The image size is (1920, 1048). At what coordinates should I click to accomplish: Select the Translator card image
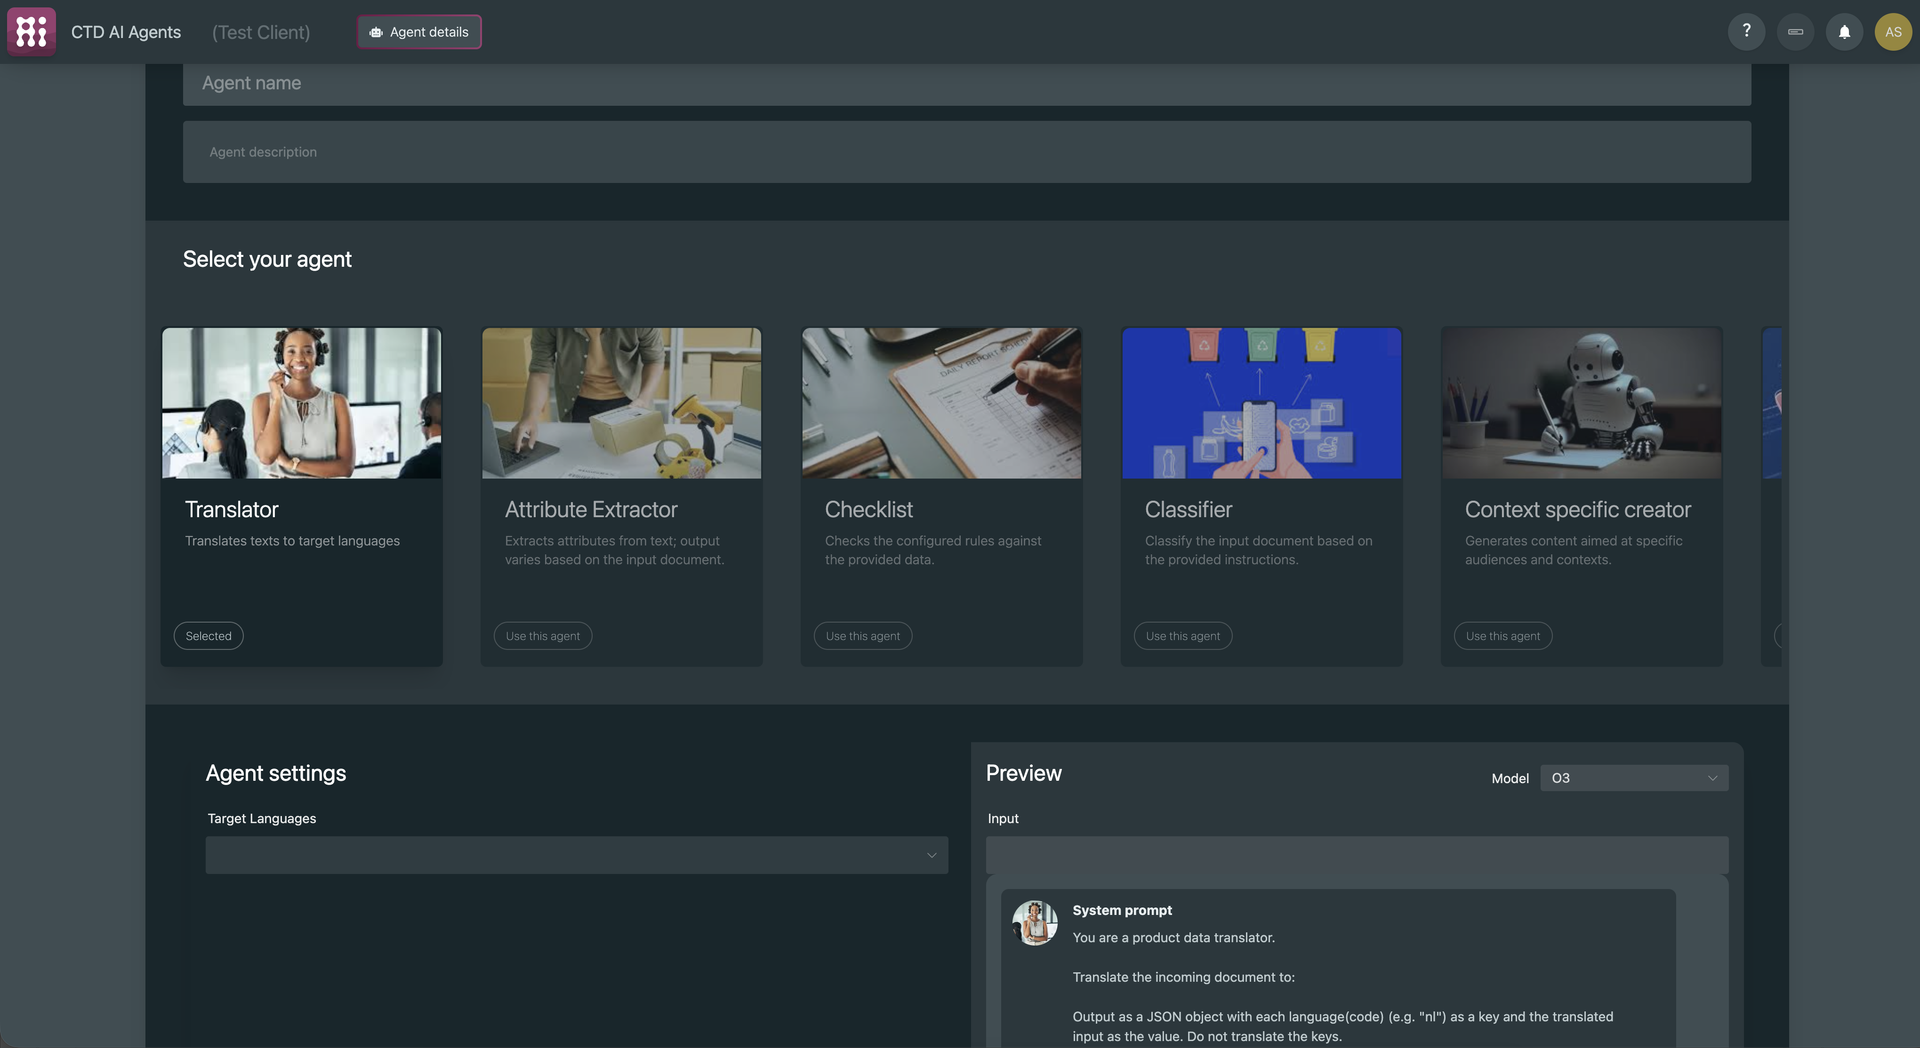pos(301,403)
